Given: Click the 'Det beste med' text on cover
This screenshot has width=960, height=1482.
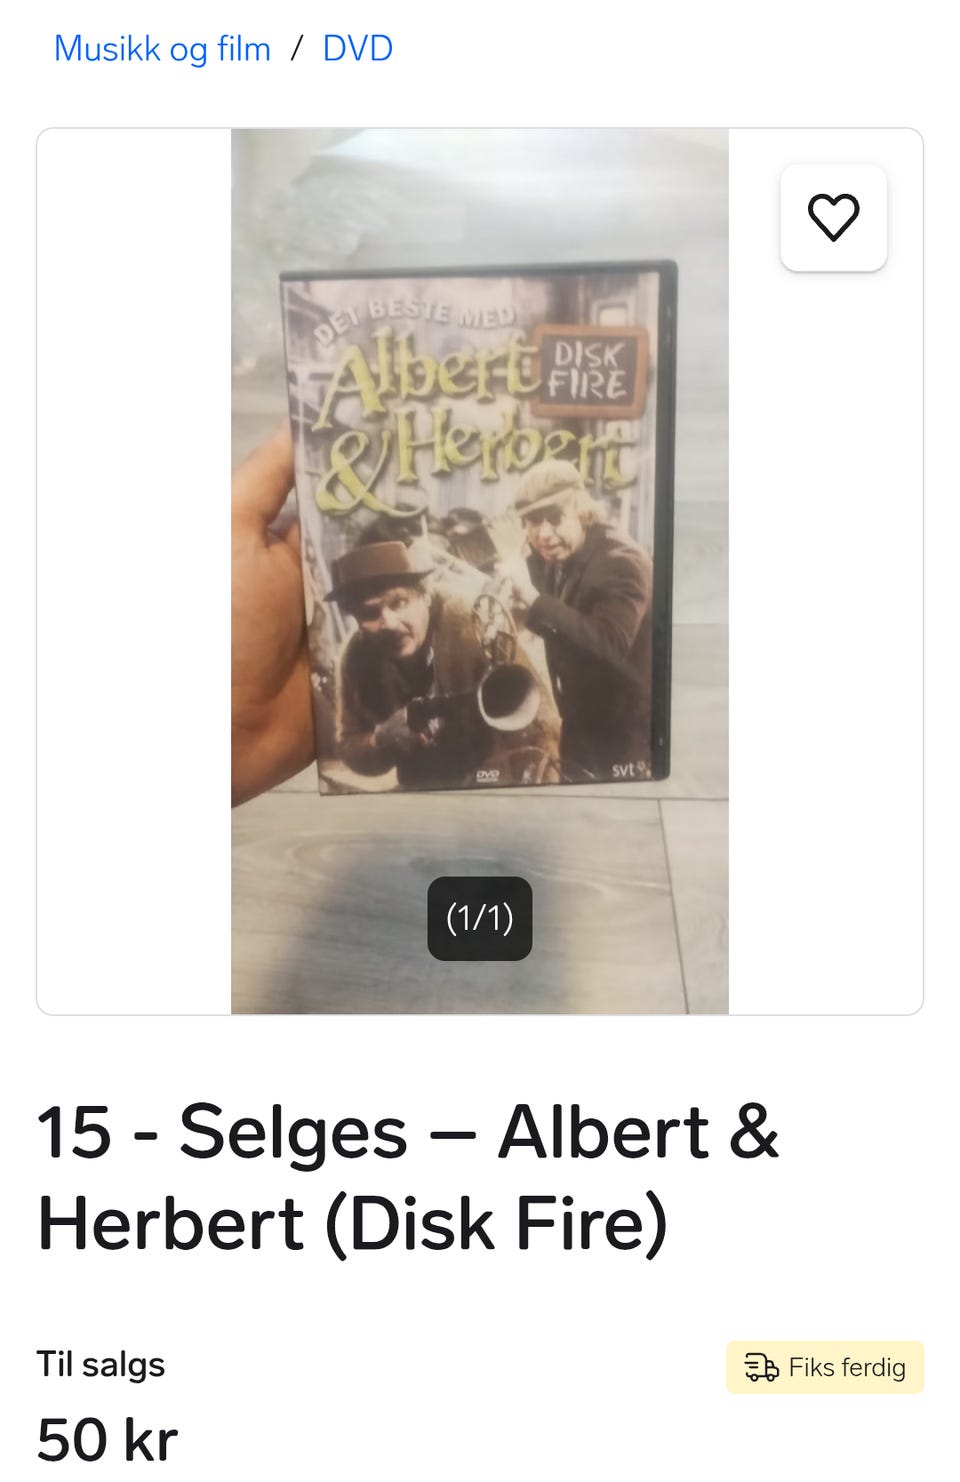Looking at the screenshot, I should point(415,319).
